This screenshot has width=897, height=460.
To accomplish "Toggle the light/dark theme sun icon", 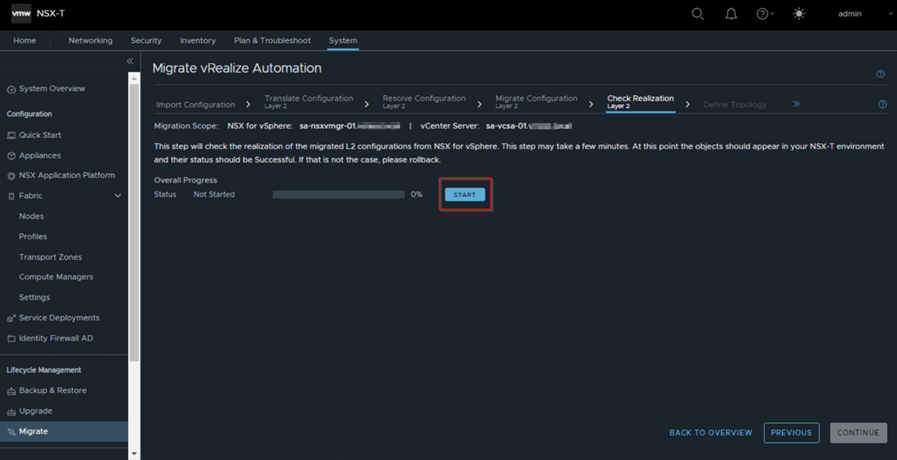I will (798, 14).
